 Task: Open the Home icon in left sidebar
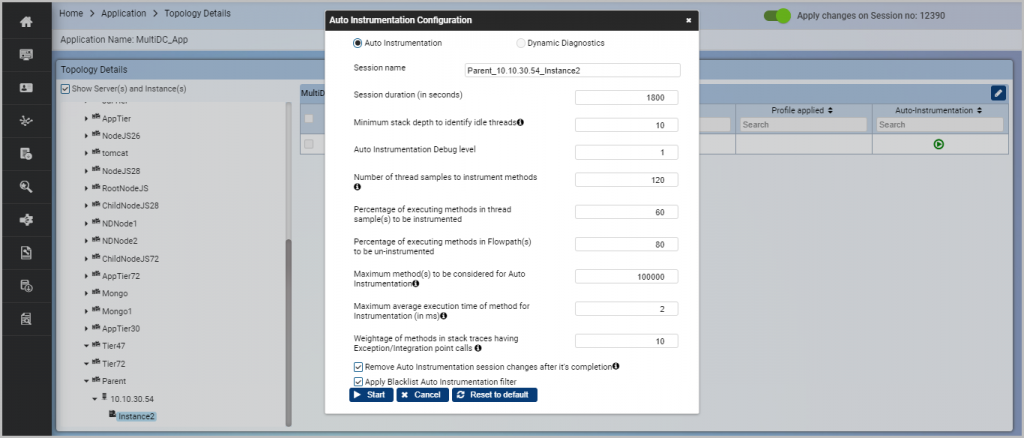(26, 22)
